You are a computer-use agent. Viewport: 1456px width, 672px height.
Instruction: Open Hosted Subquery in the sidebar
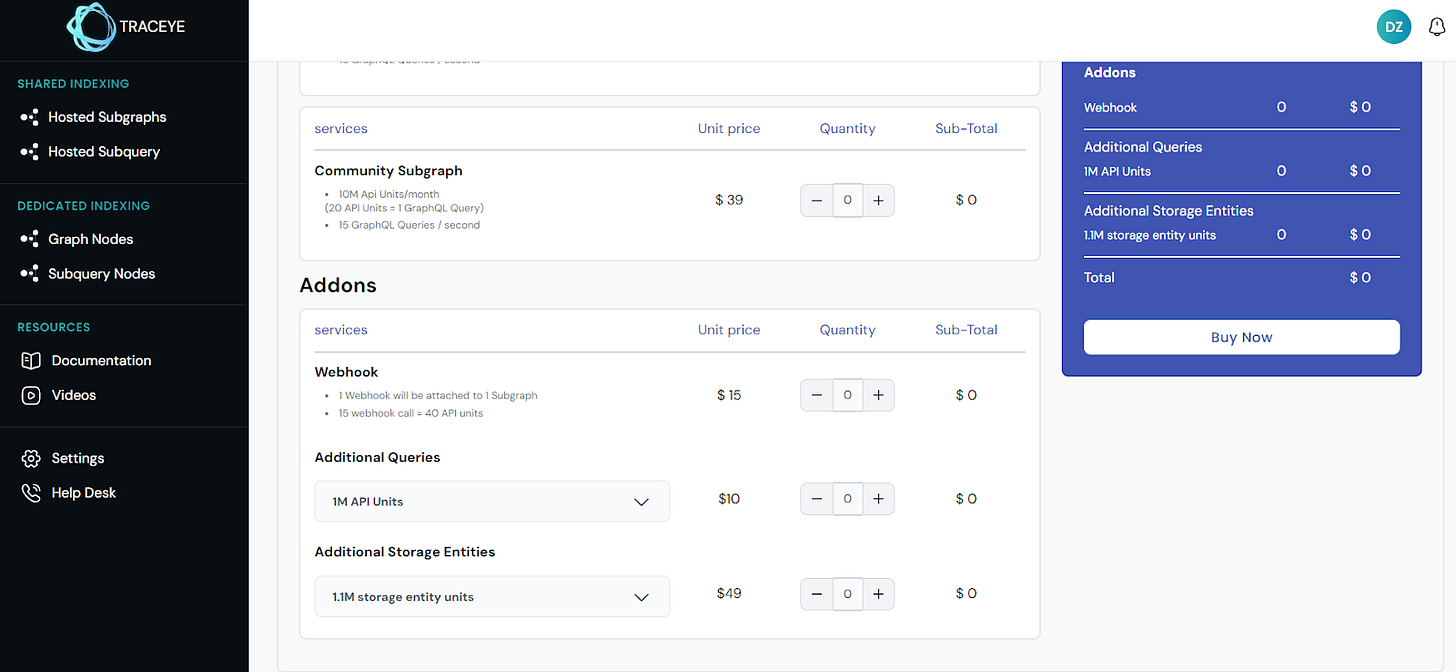tap(103, 152)
